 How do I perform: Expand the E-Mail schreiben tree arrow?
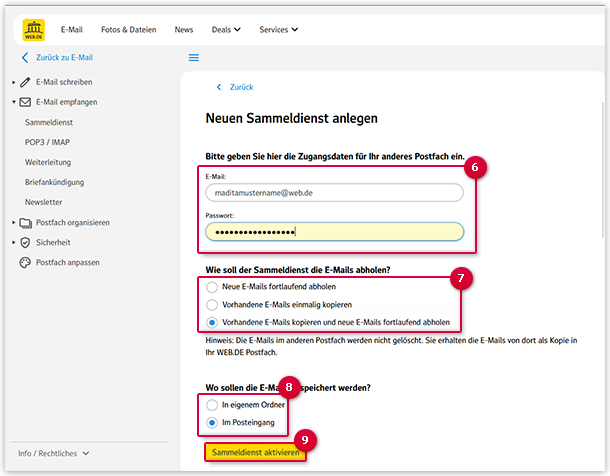[x=14, y=82]
